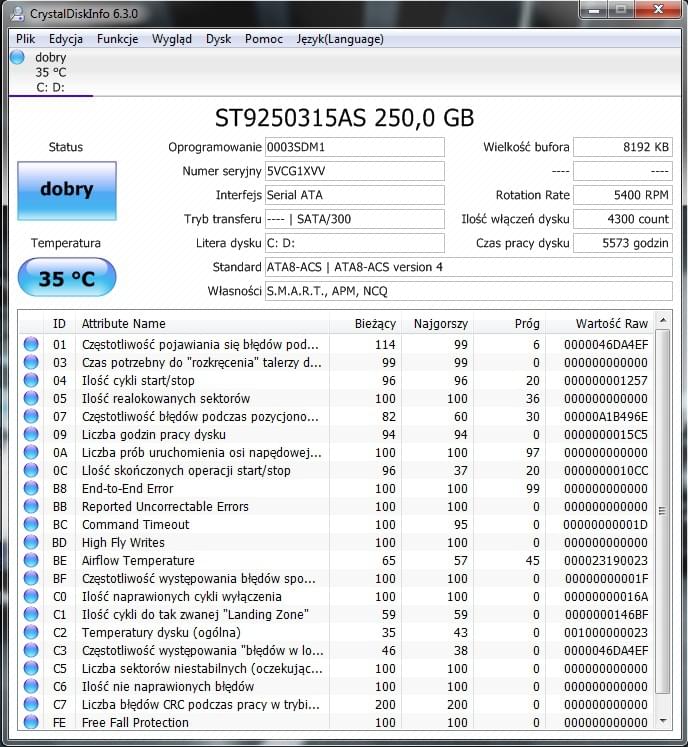Click the Próg column header

(x=509, y=323)
